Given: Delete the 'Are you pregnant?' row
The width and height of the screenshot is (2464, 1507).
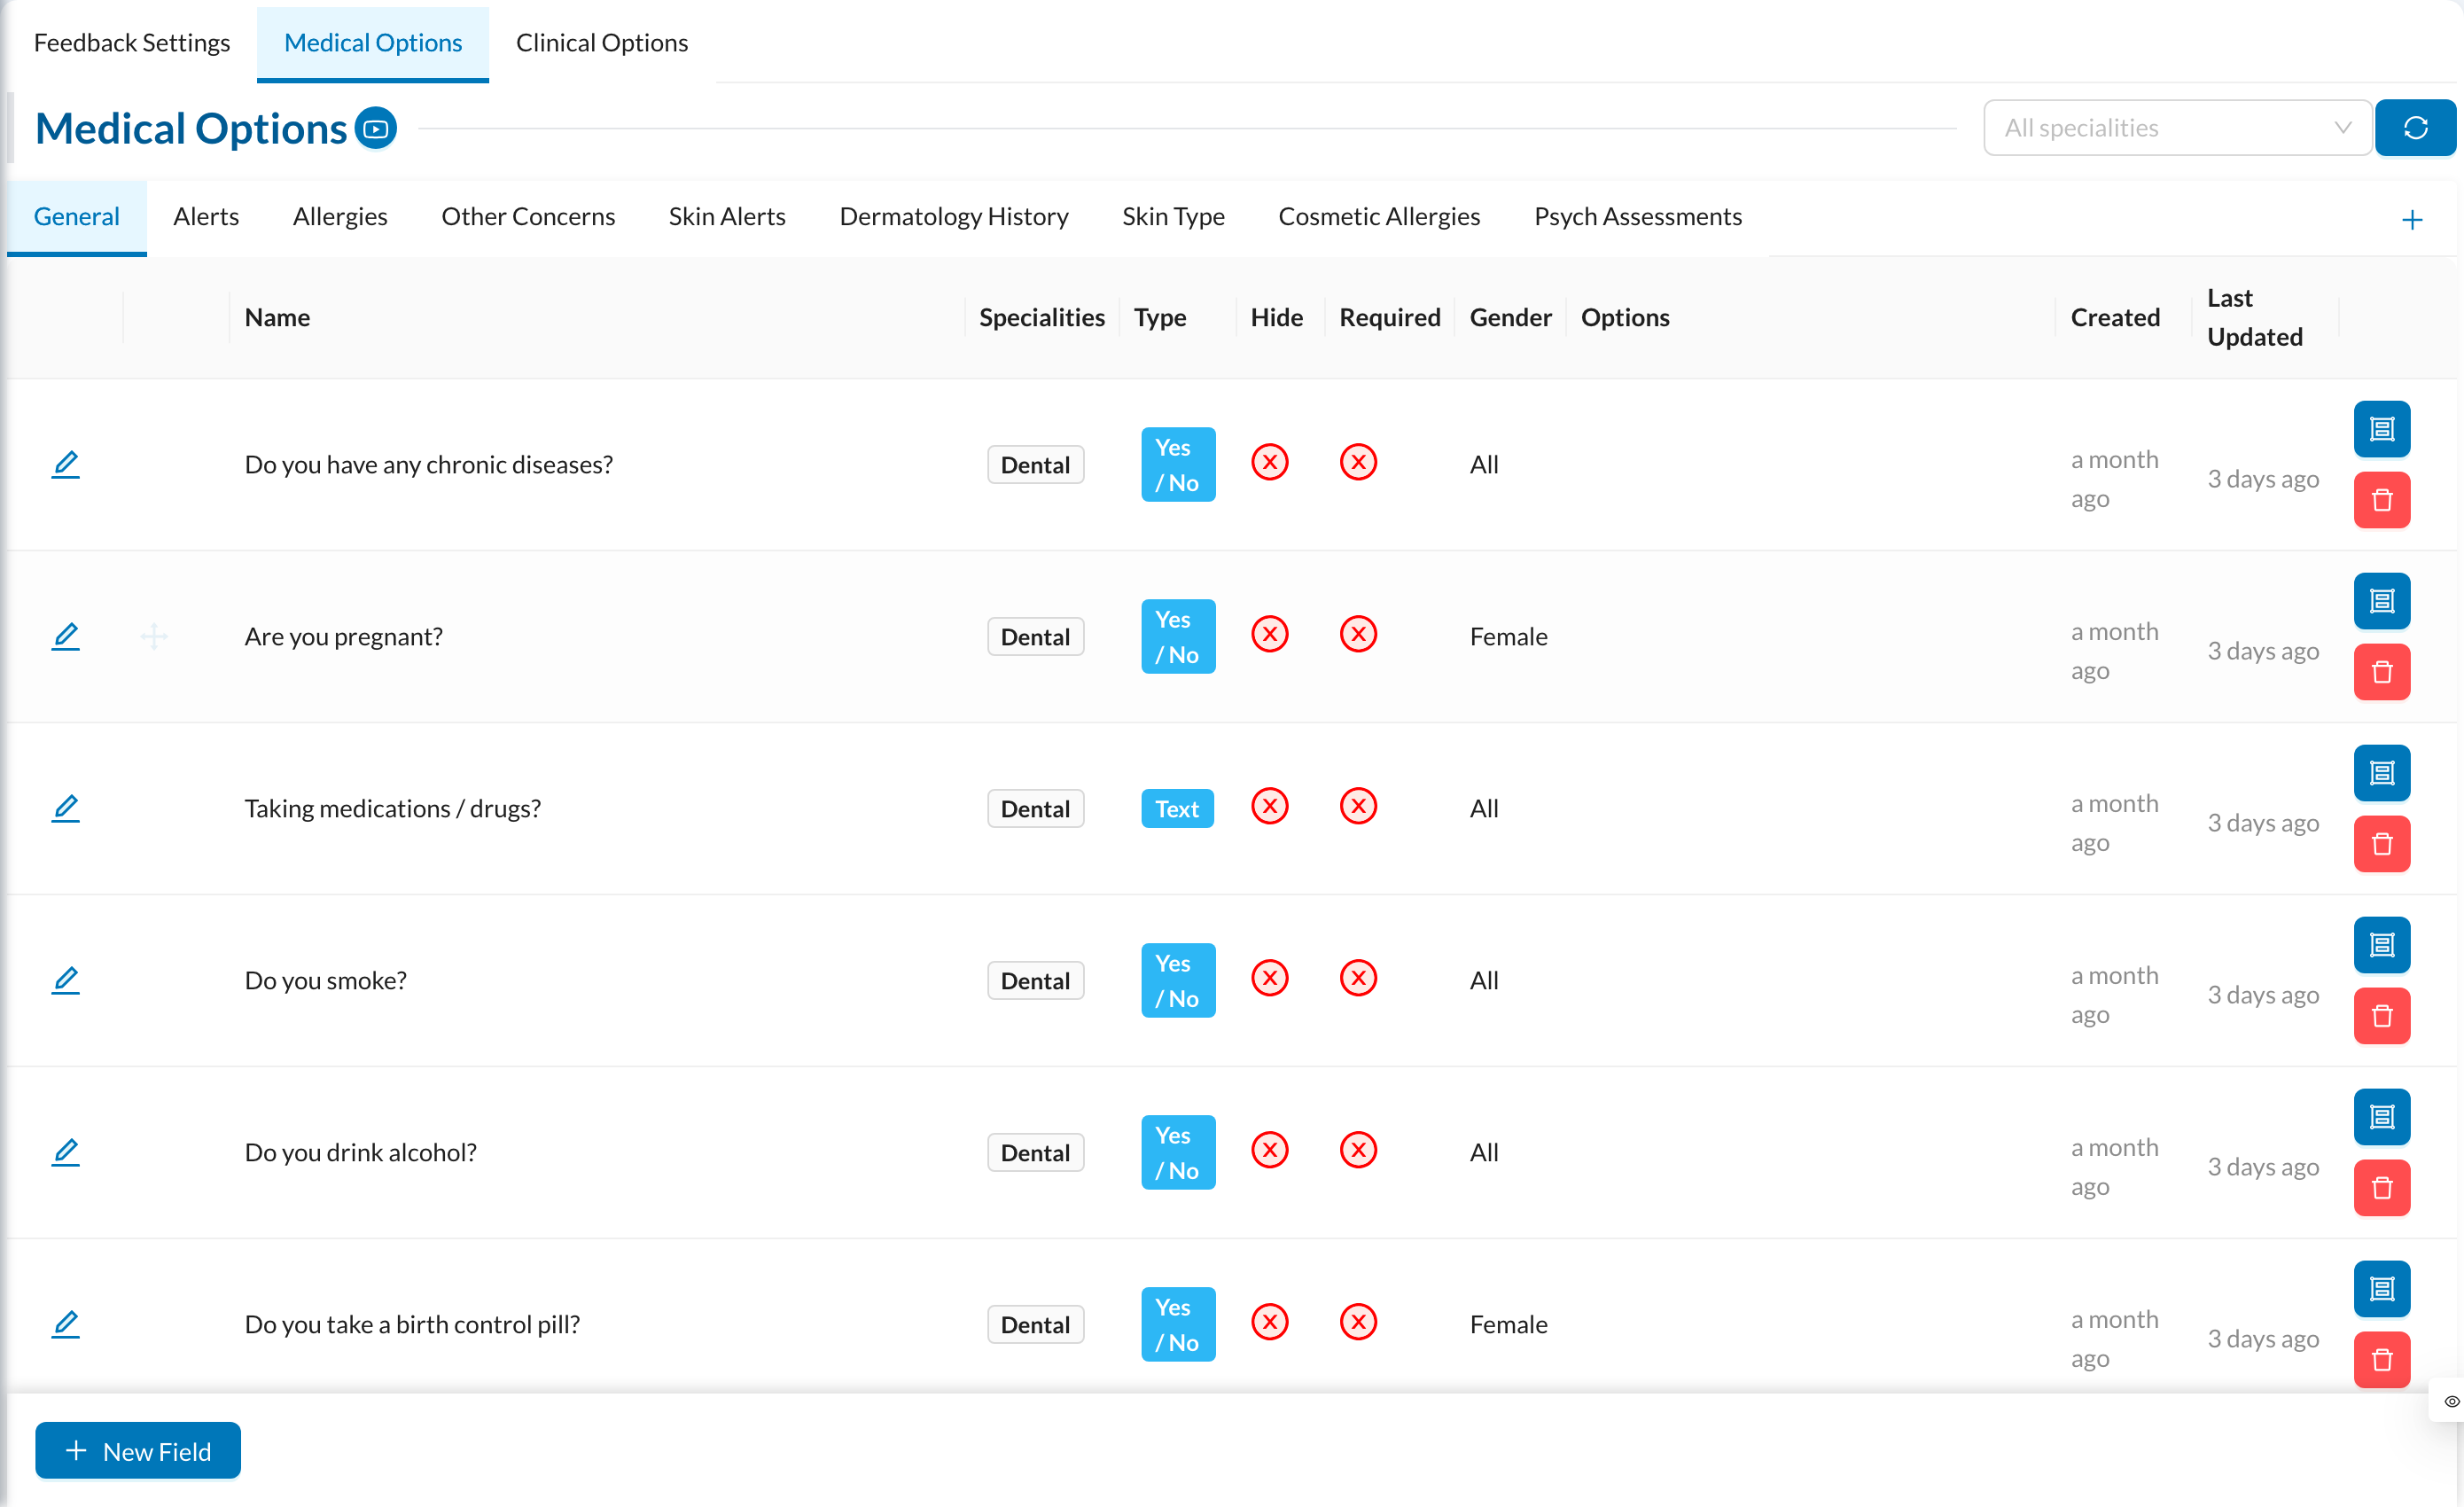Looking at the screenshot, I should click(x=2381, y=672).
